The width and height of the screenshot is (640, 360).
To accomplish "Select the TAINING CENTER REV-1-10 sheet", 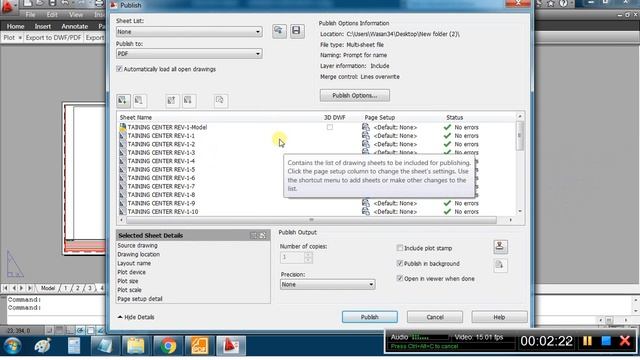I will [162, 212].
